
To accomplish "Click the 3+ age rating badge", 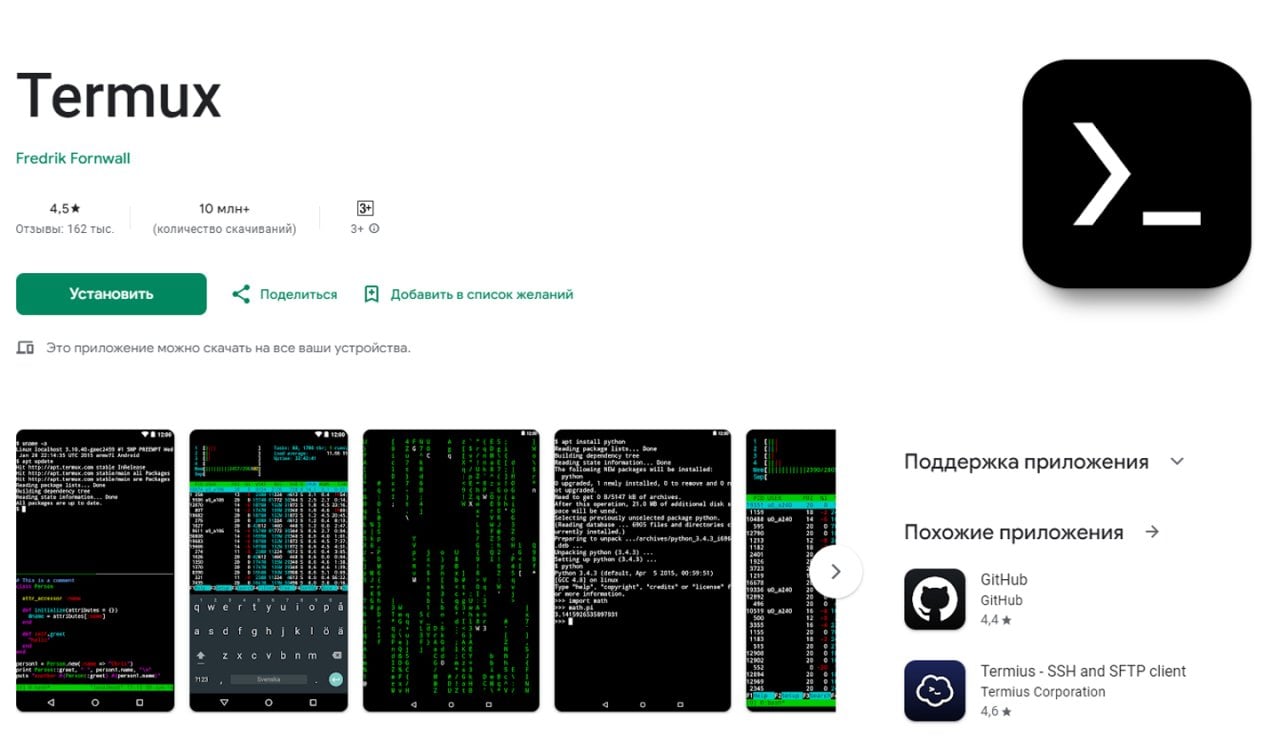I will (x=364, y=208).
